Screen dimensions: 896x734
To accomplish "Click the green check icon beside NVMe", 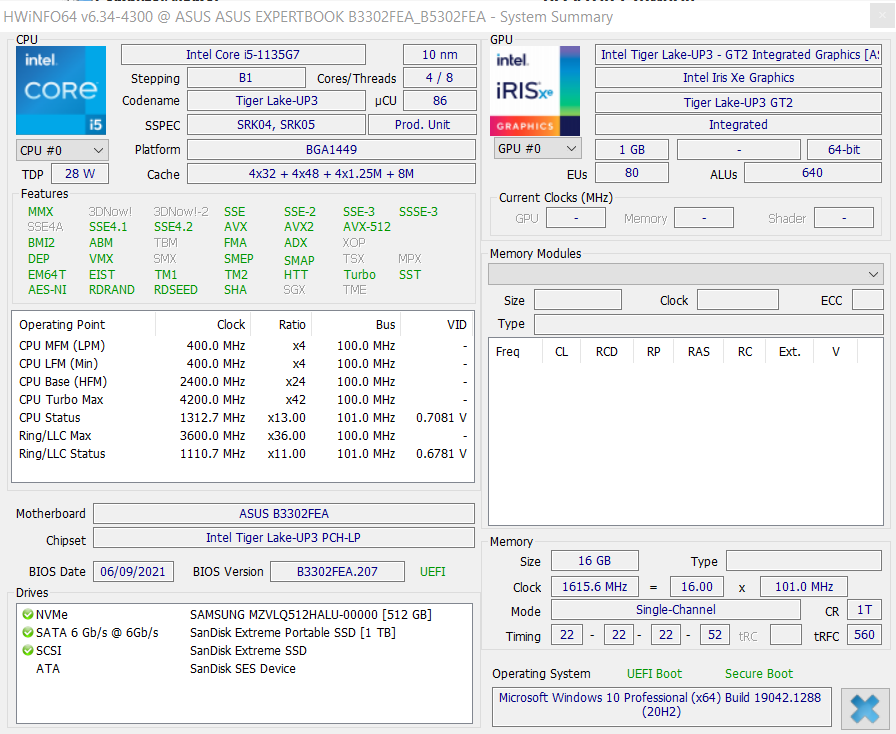I will click(x=27, y=615).
